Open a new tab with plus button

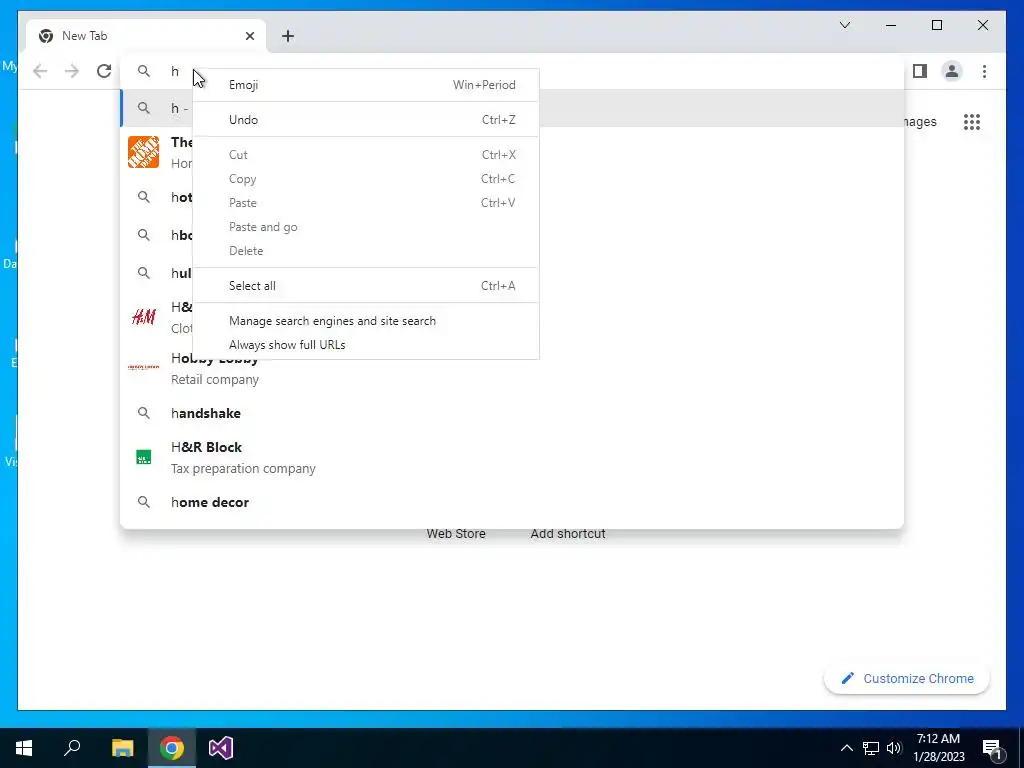tap(288, 36)
